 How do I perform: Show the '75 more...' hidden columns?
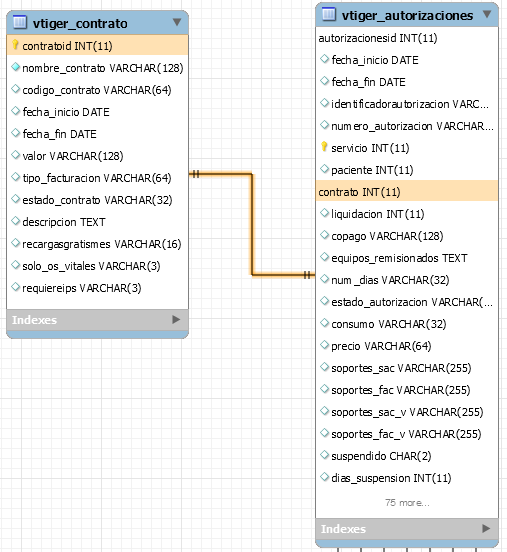click(407, 503)
